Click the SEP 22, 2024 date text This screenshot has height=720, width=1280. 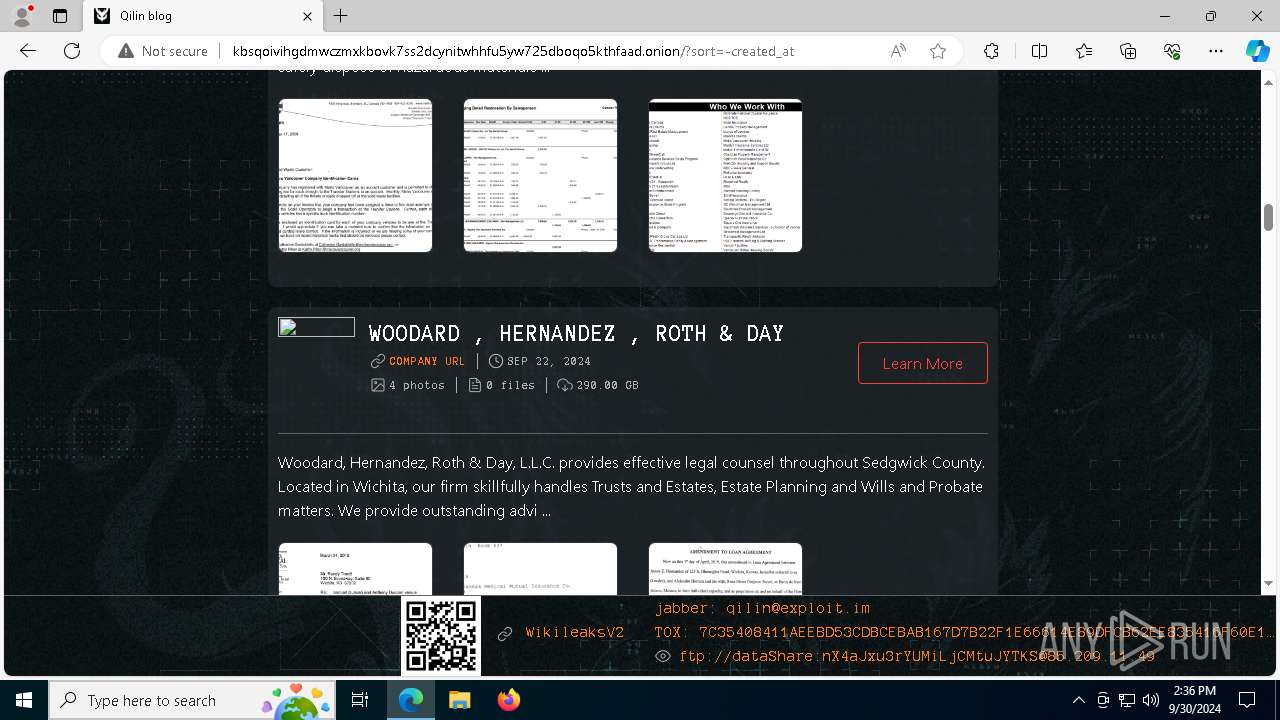click(549, 361)
